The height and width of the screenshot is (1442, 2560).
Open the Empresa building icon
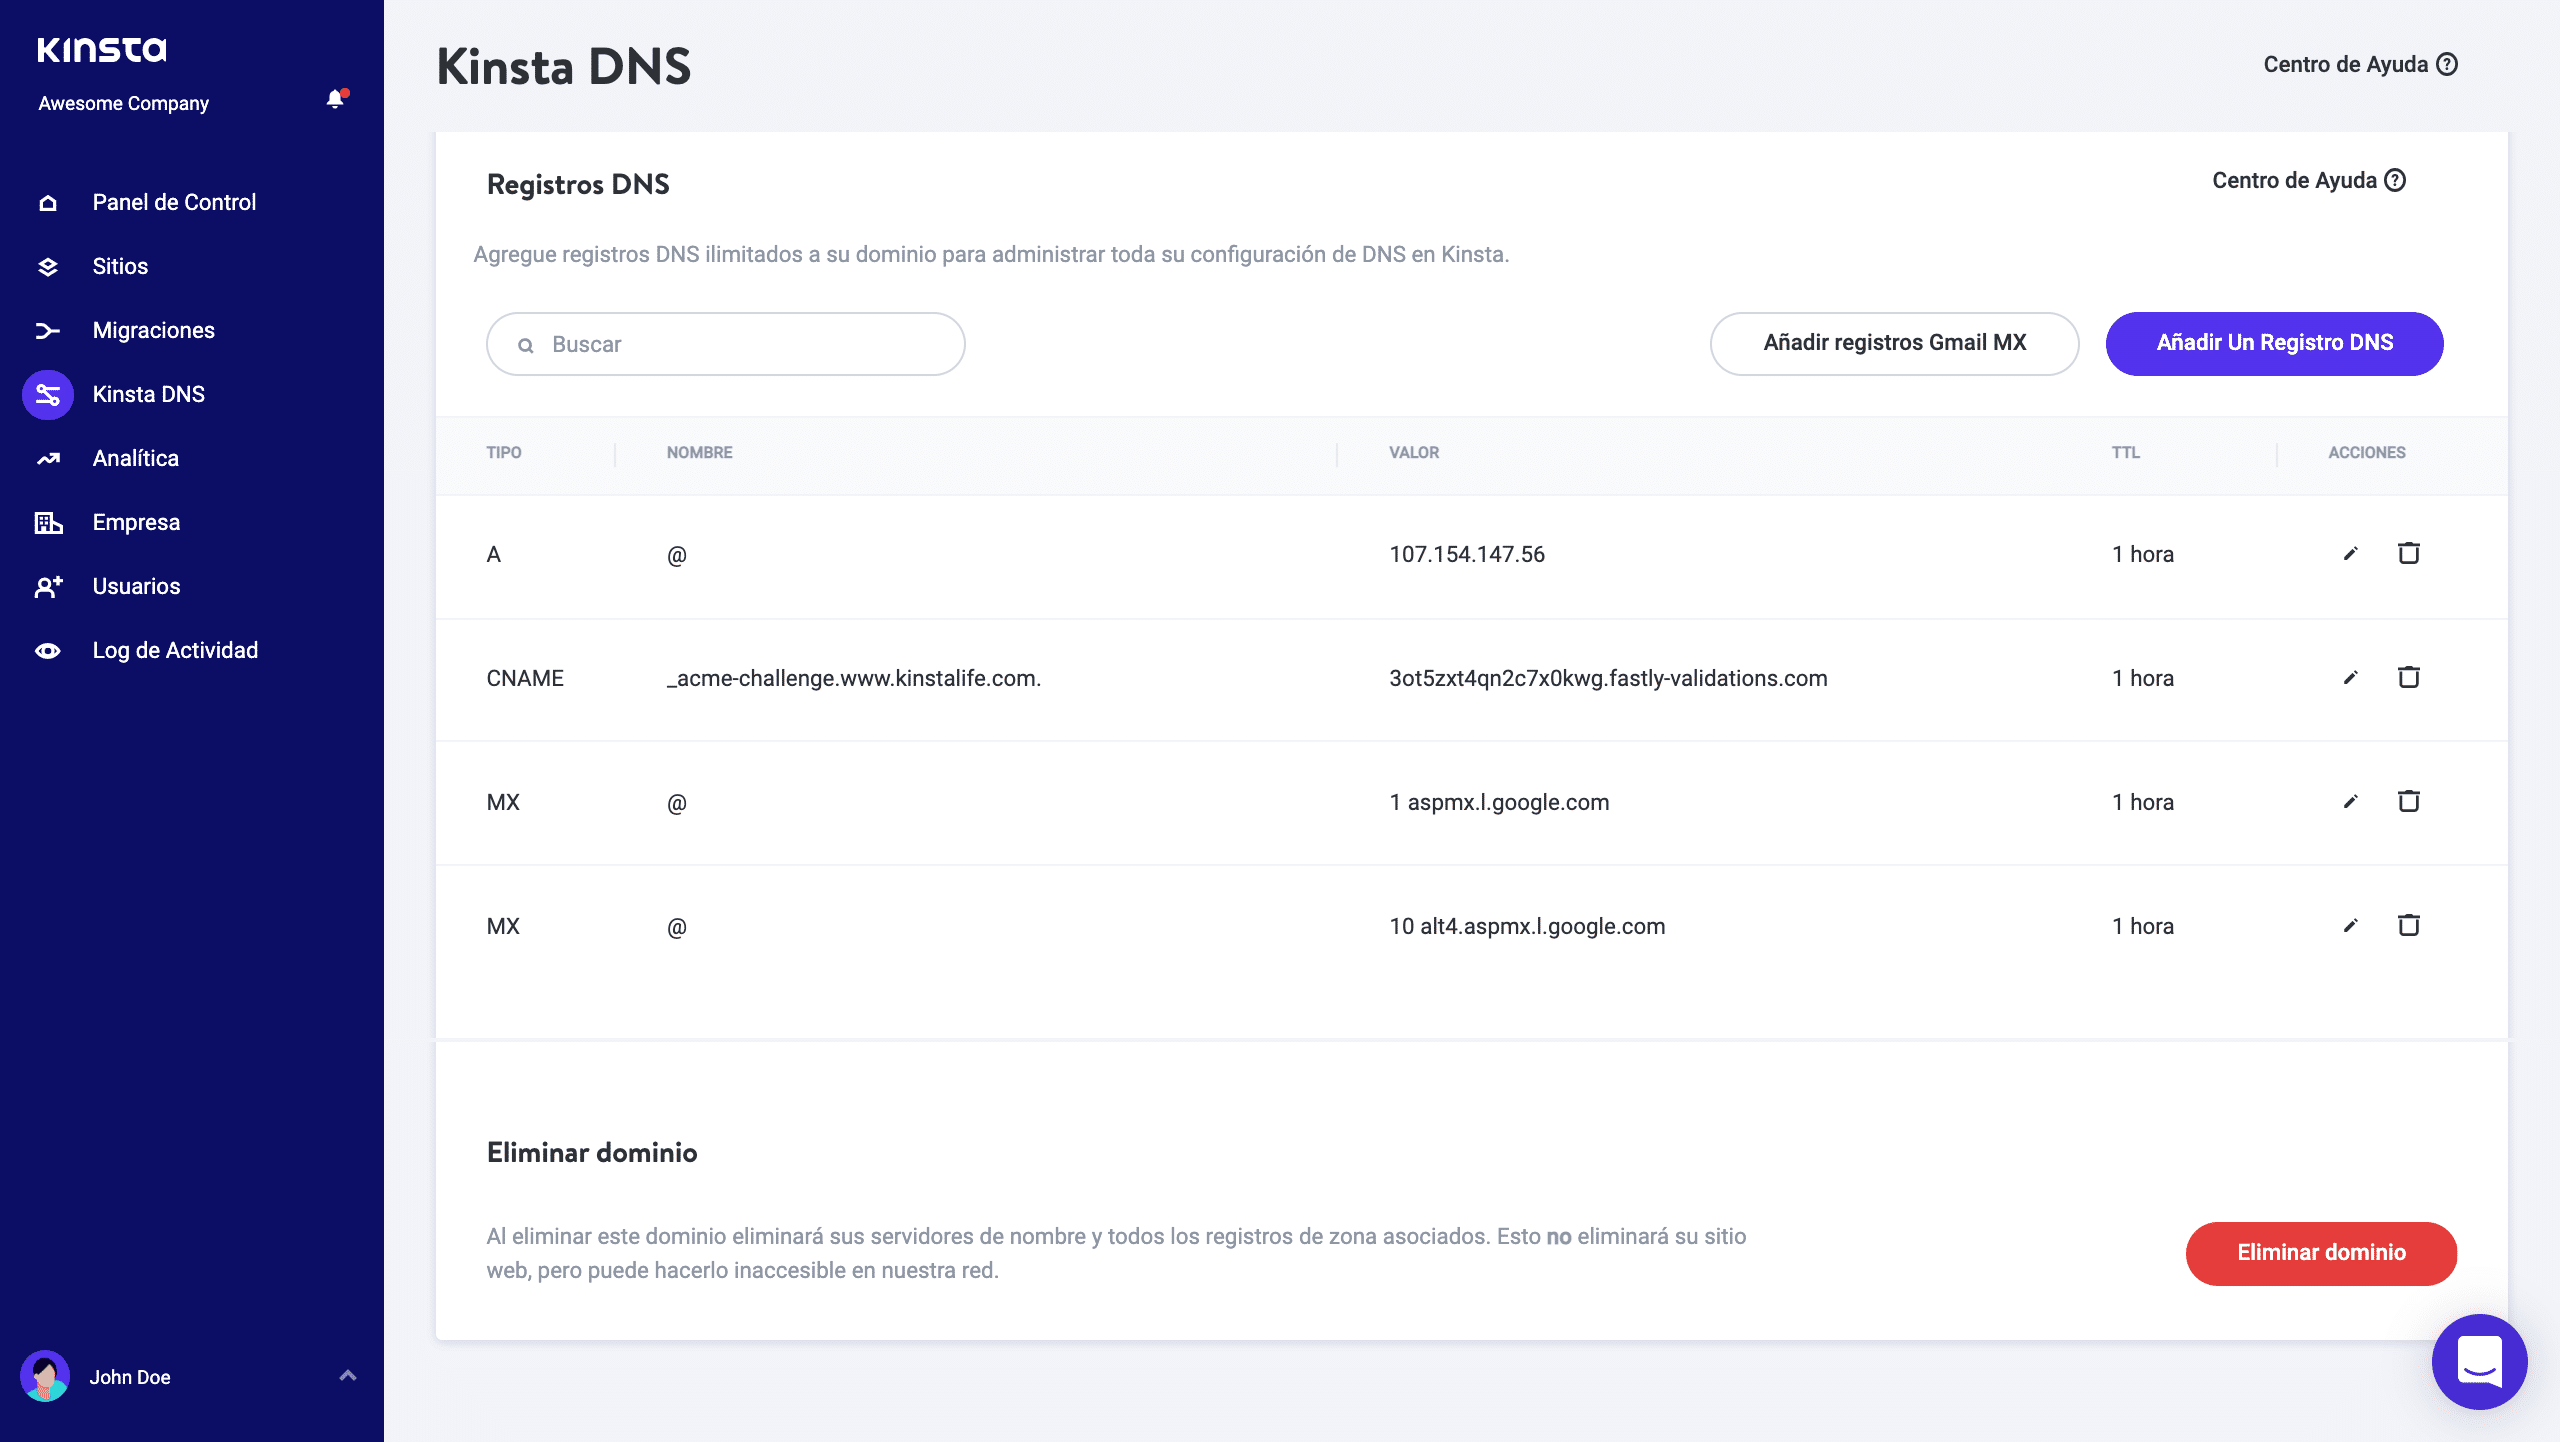[47, 521]
